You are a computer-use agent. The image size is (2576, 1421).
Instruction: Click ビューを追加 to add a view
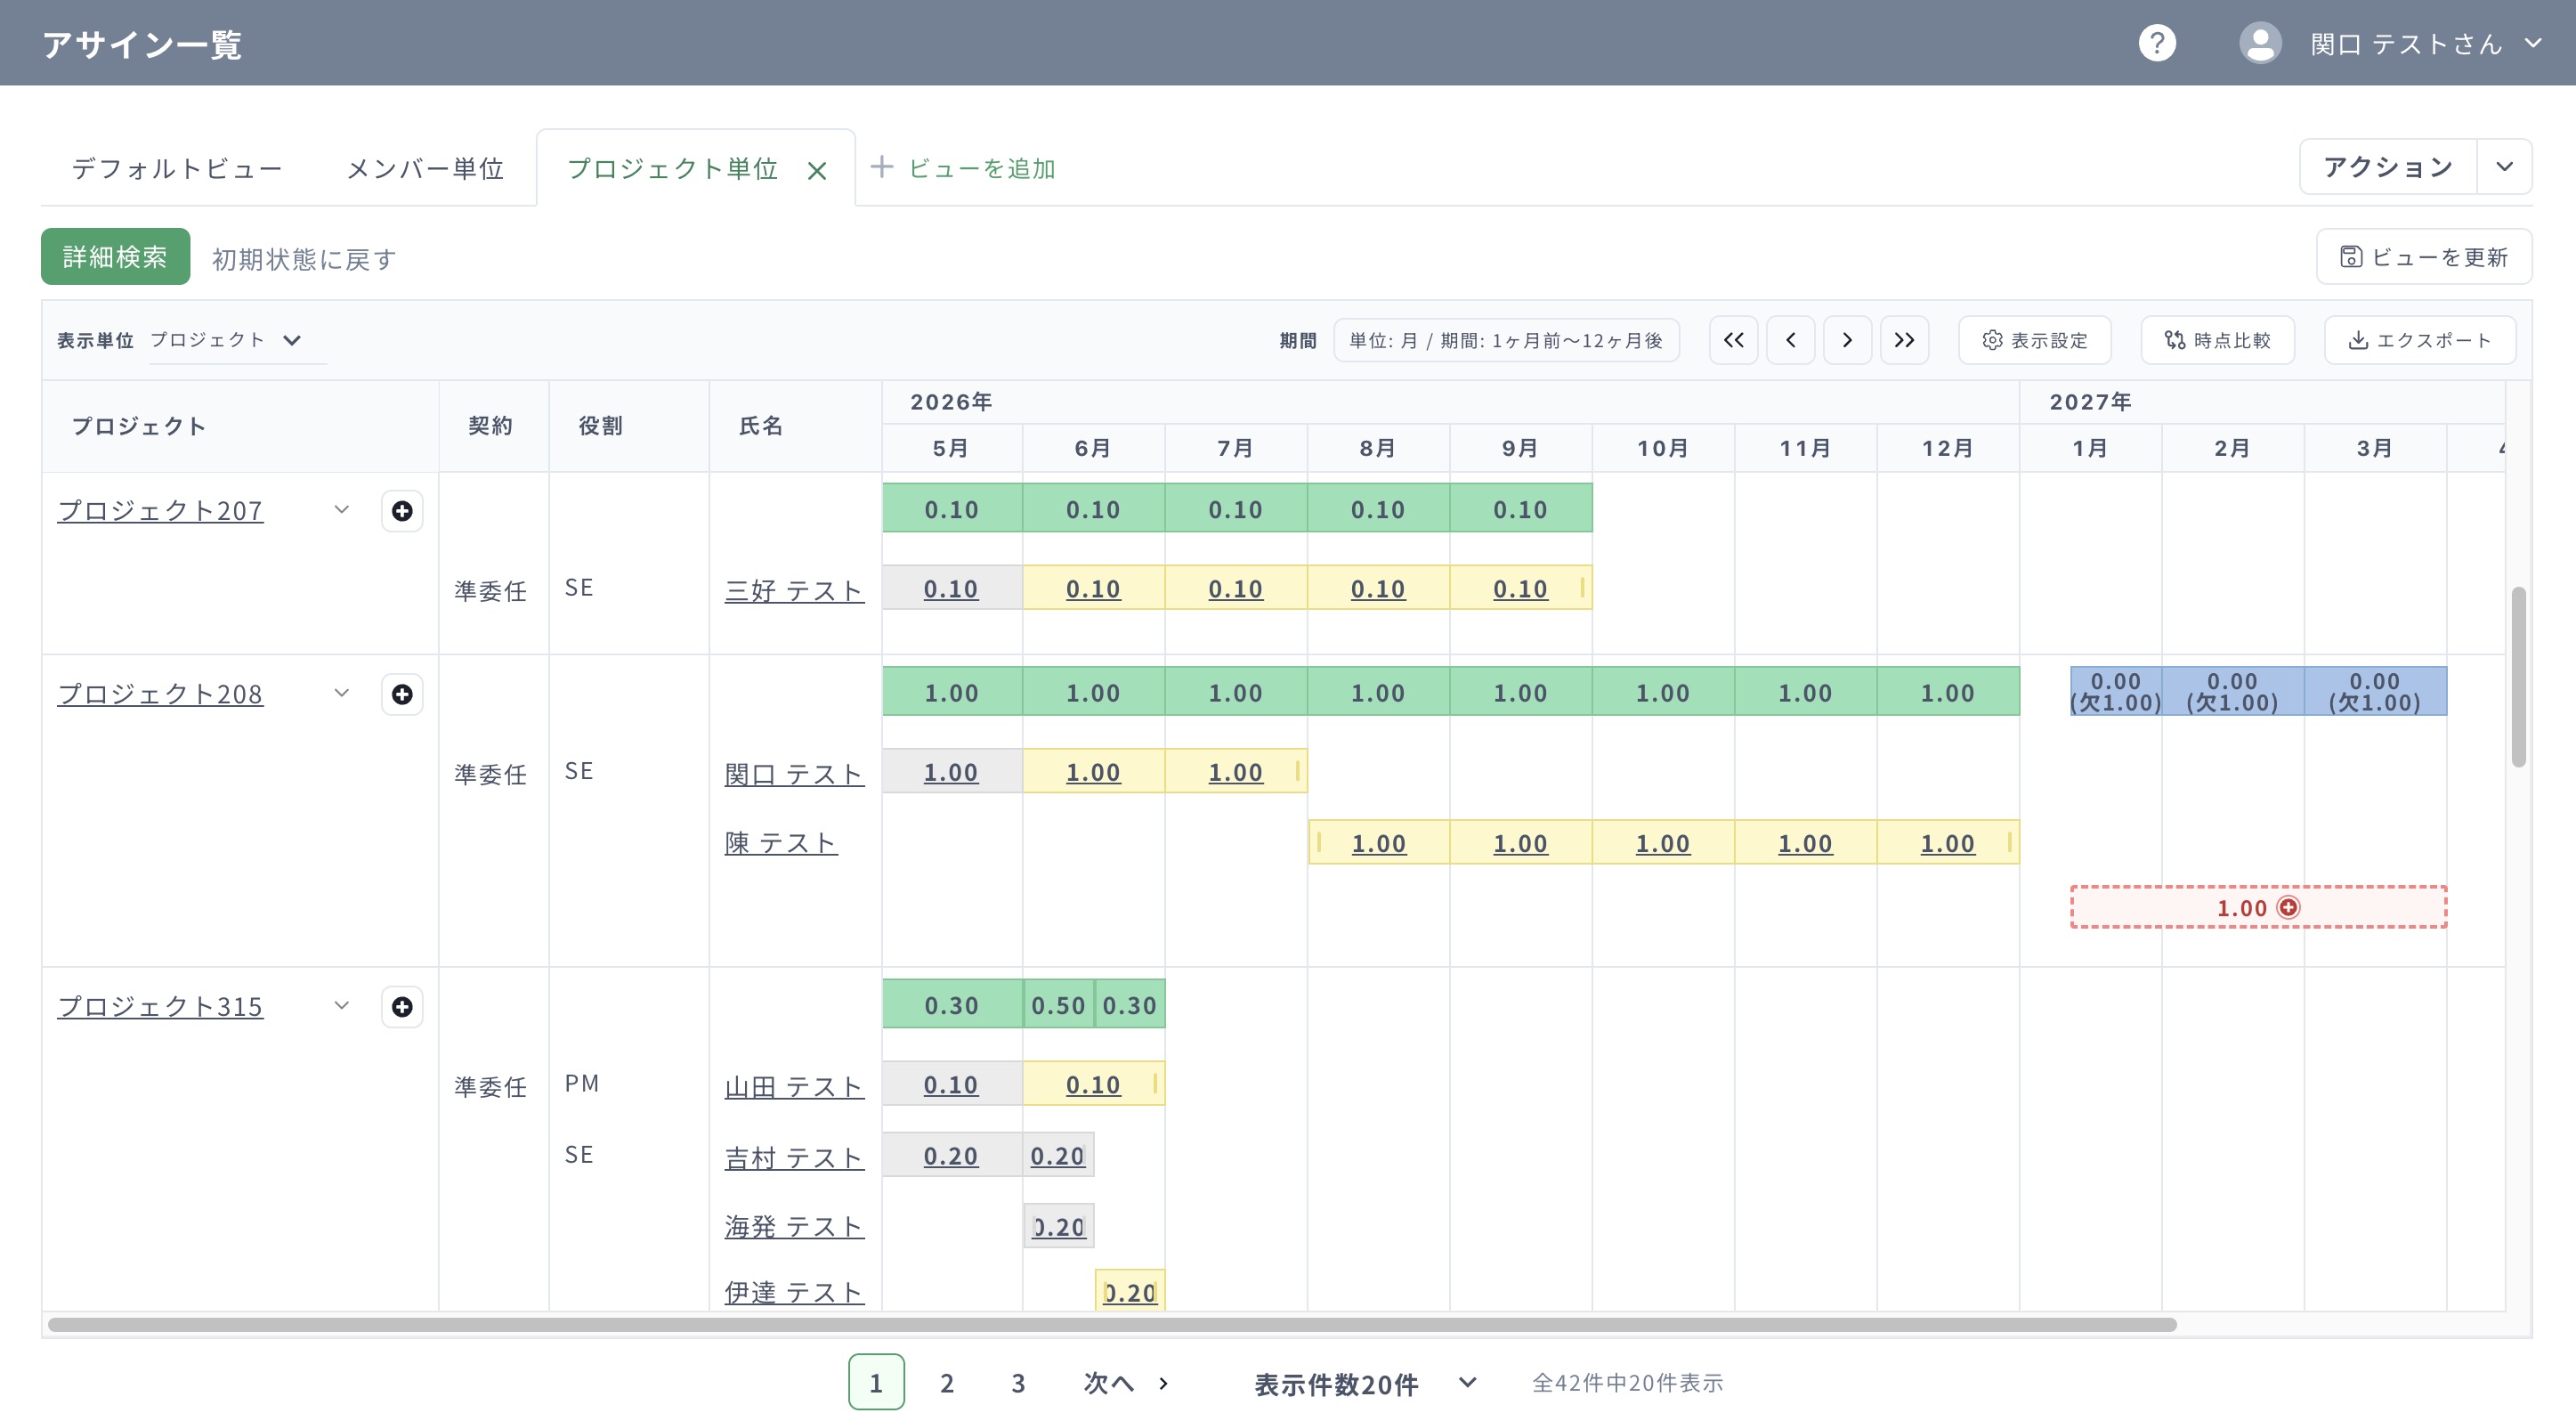click(963, 168)
